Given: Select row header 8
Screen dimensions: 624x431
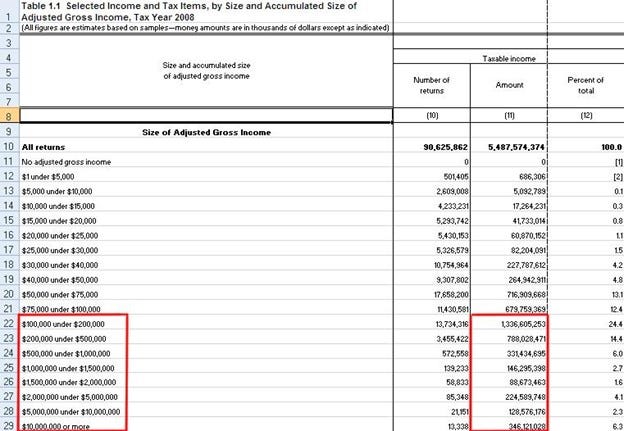Looking at the screenshot, I should 9,116.
